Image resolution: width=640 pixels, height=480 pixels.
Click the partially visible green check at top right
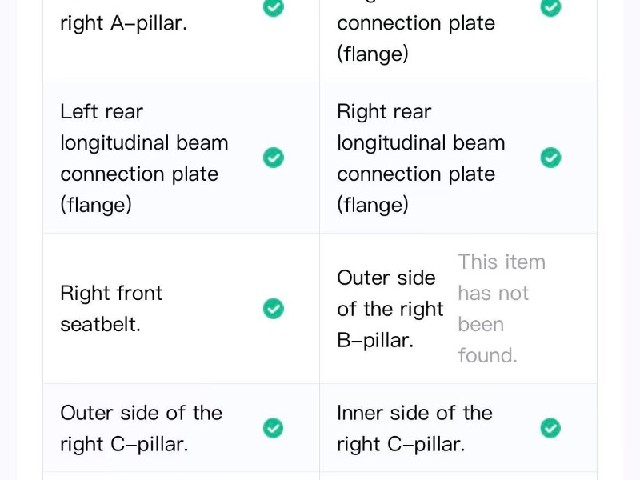551,7
